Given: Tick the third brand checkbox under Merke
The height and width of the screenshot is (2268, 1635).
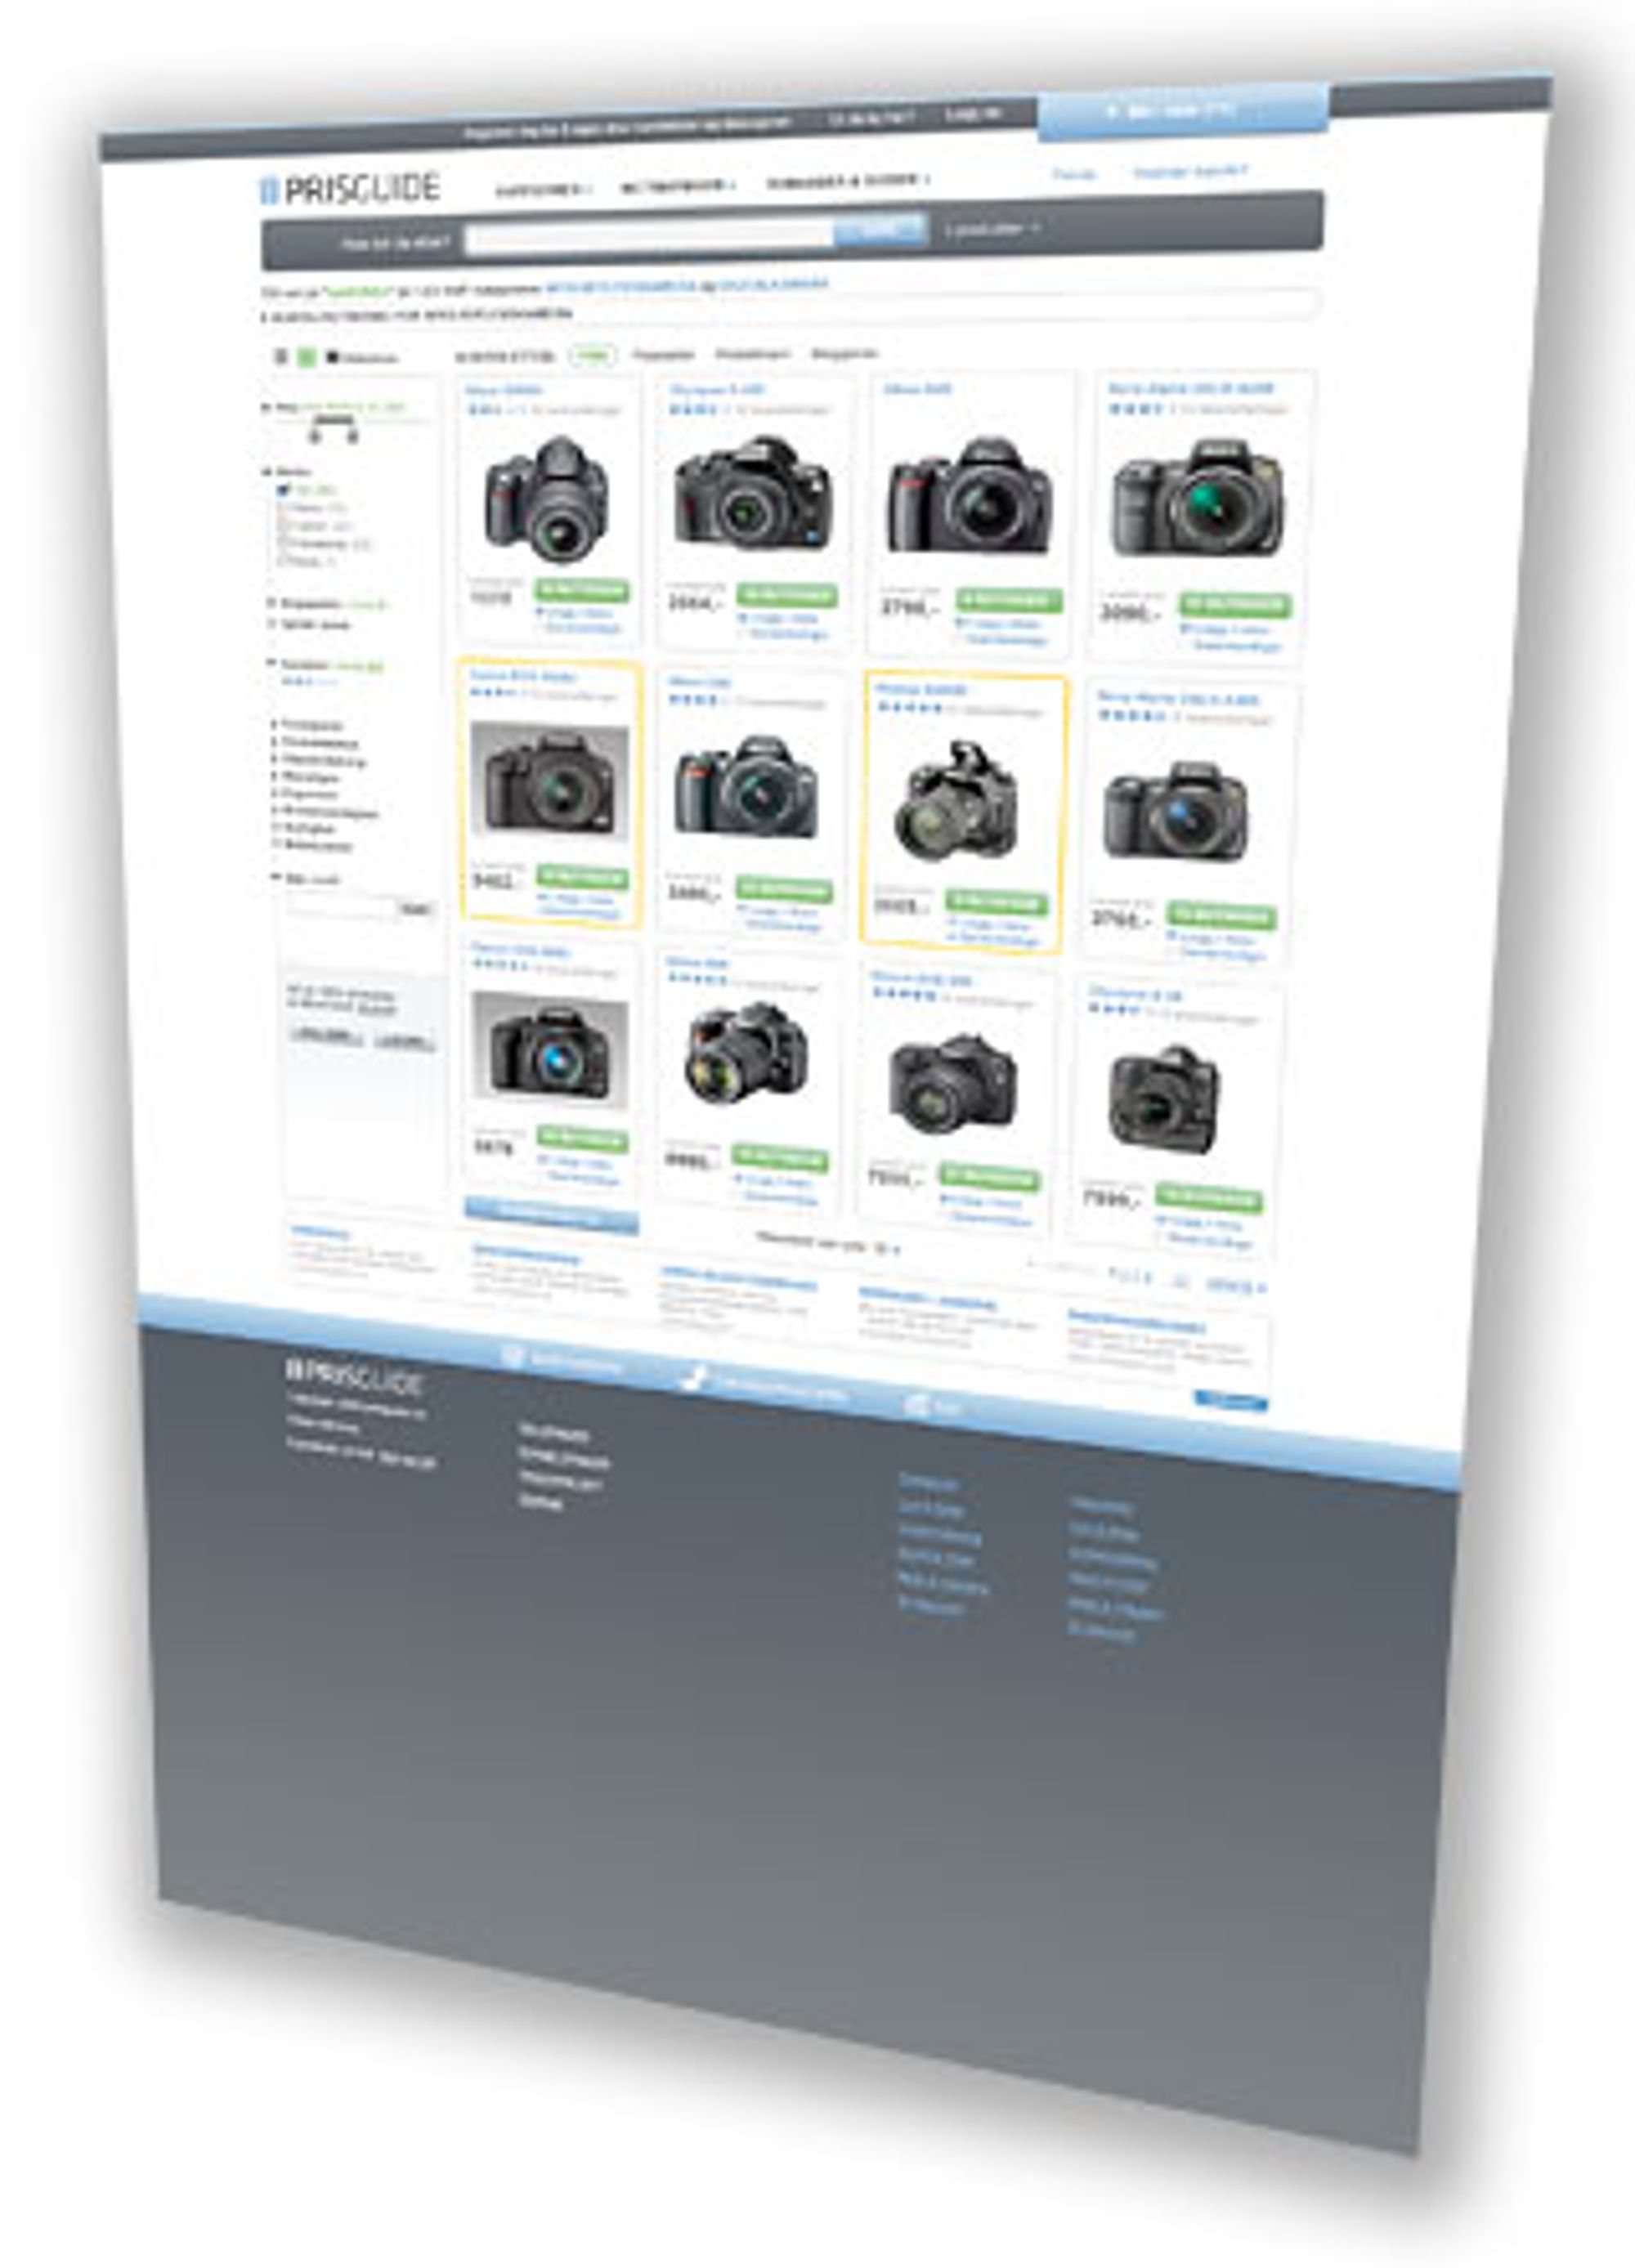Looking at the screenshot, I should [x=283, y=525].
